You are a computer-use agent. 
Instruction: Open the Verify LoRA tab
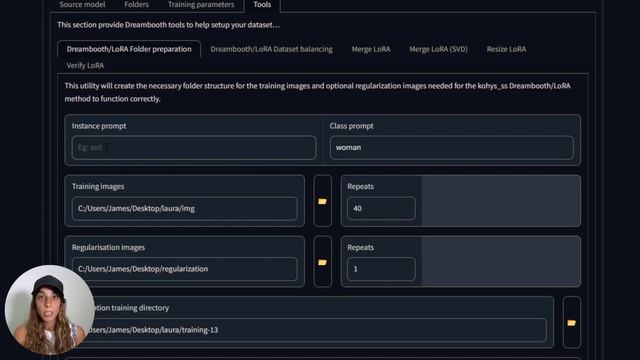(x=85, y=65)
